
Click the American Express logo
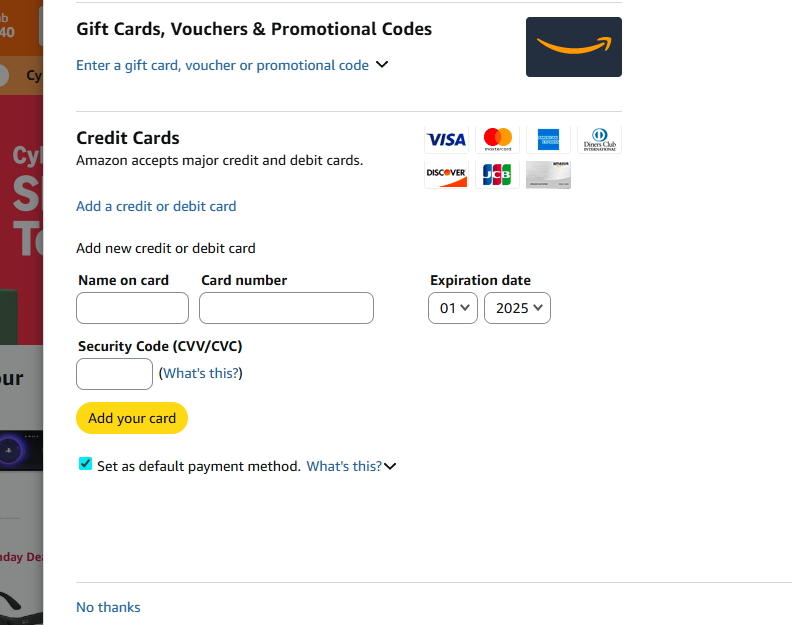pos(548,140)
